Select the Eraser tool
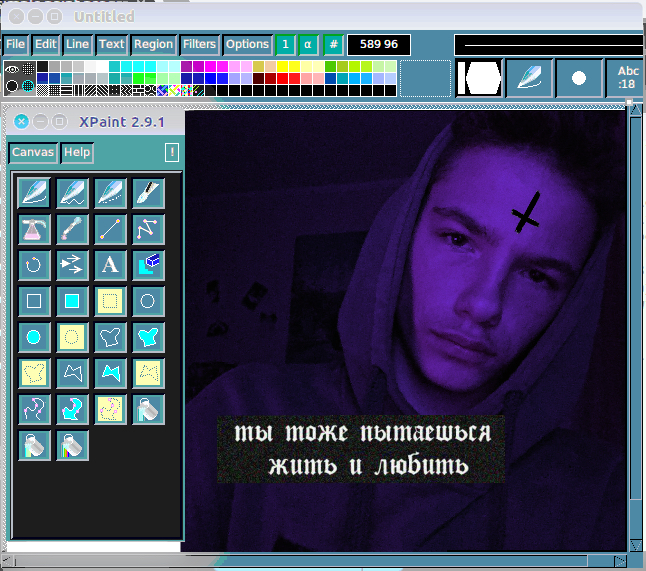646x571 pixels. (148, 265)
